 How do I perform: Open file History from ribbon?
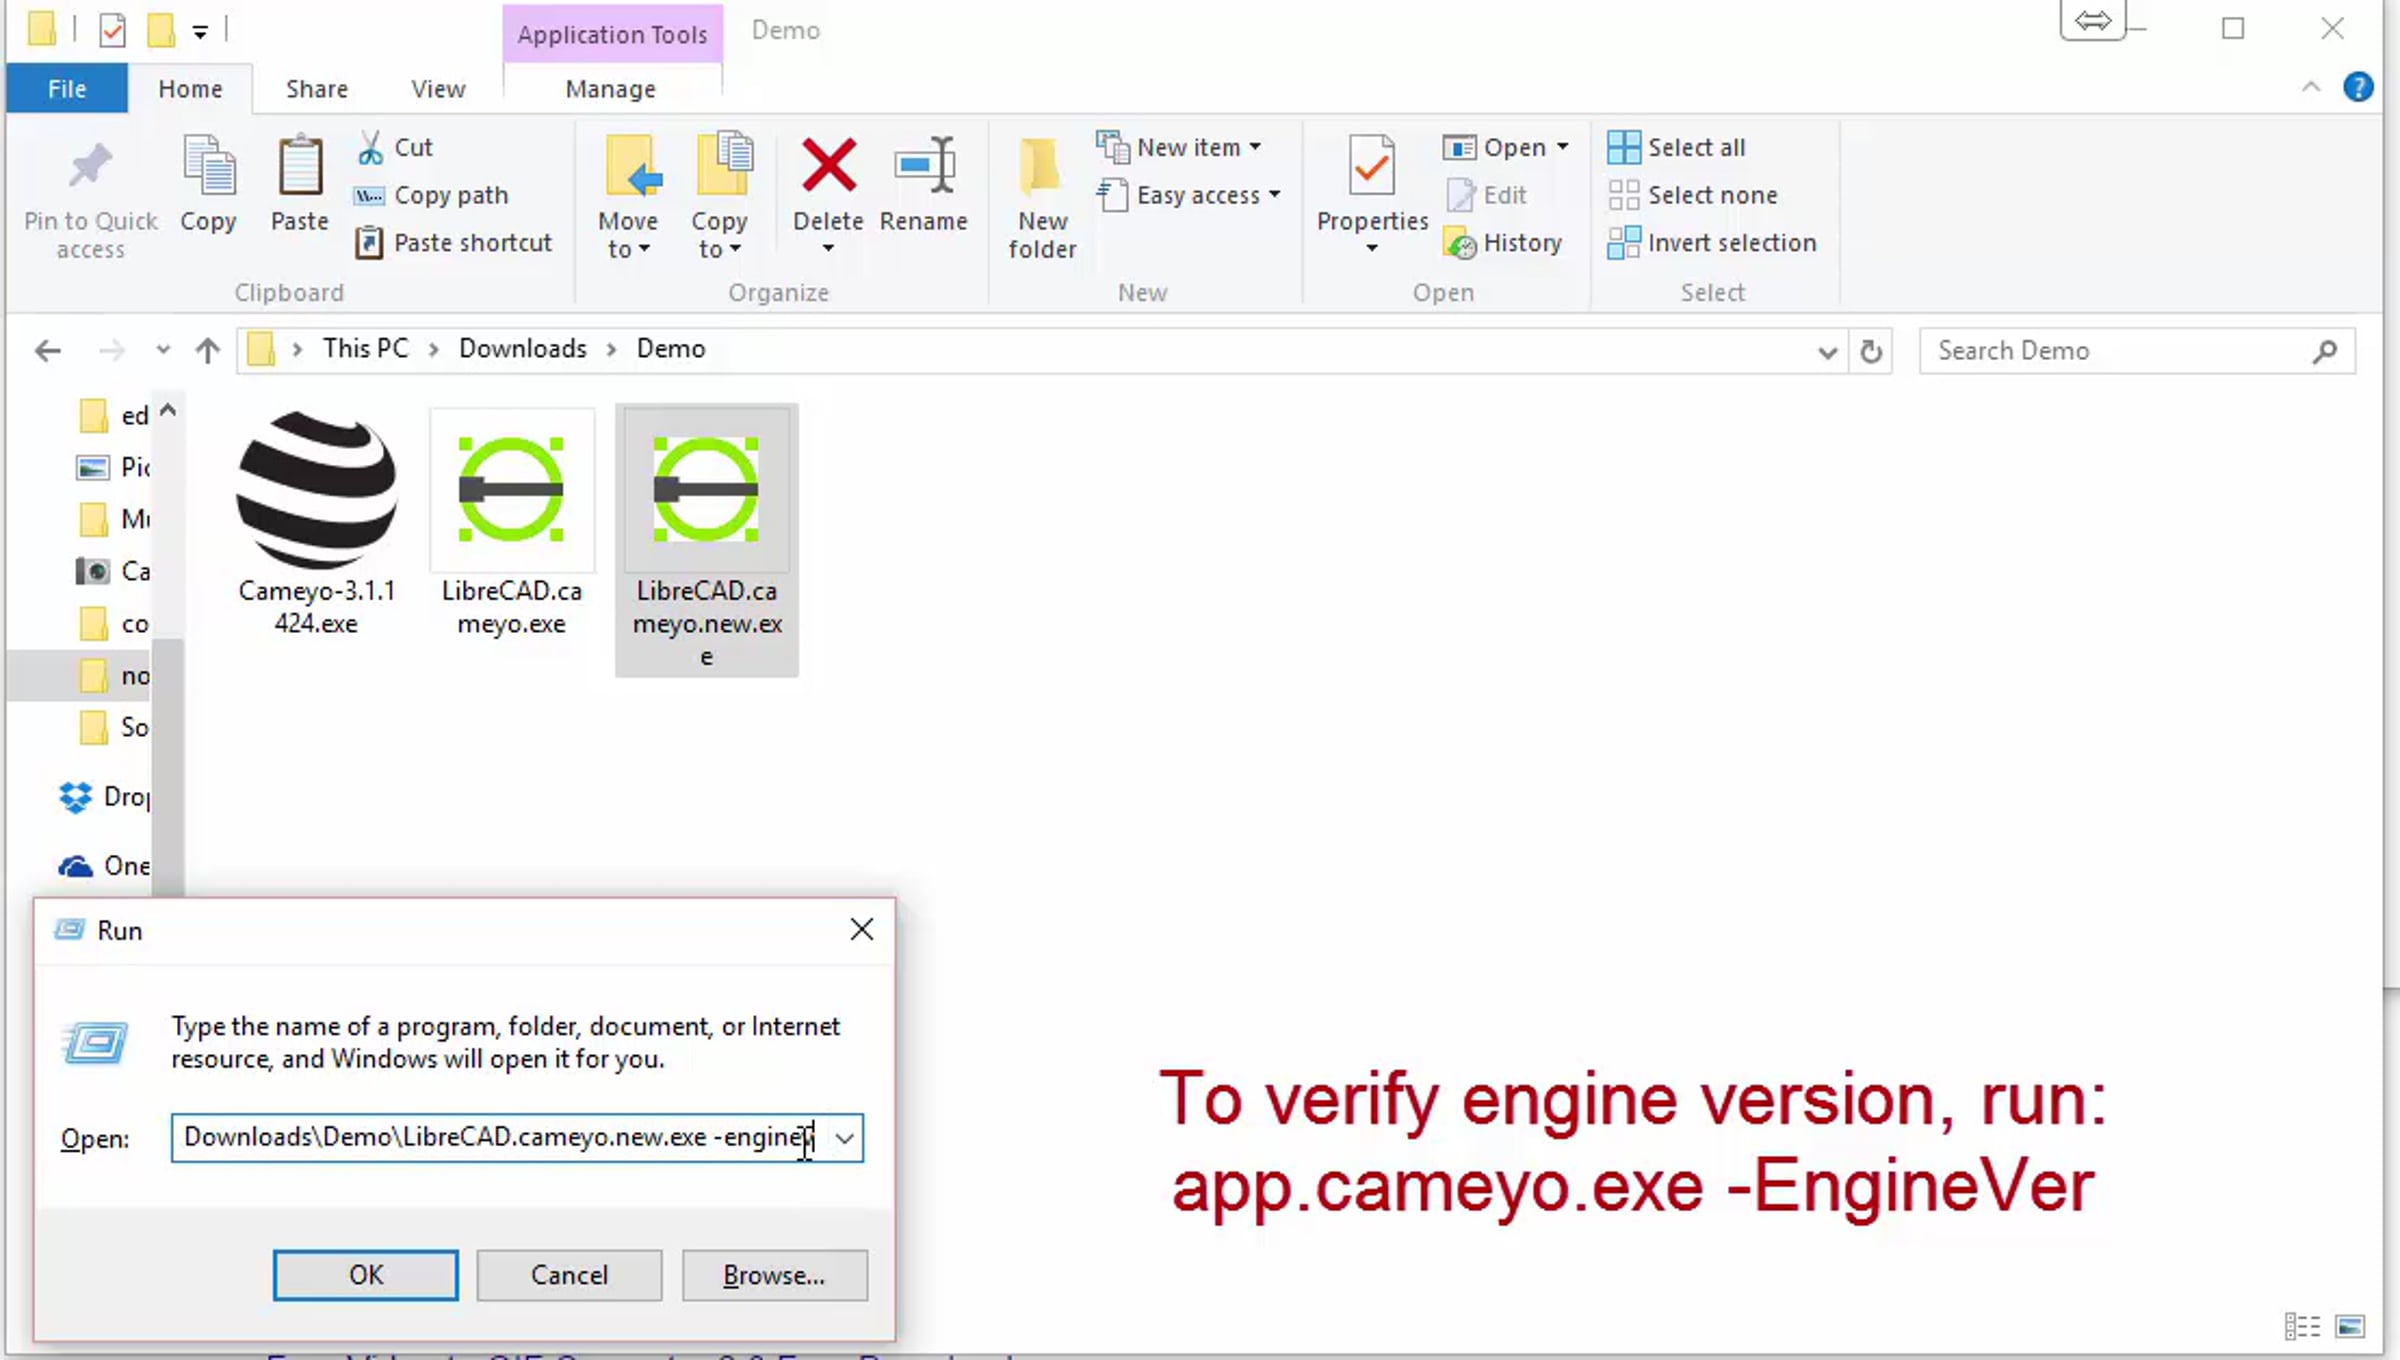[1502, 243]
